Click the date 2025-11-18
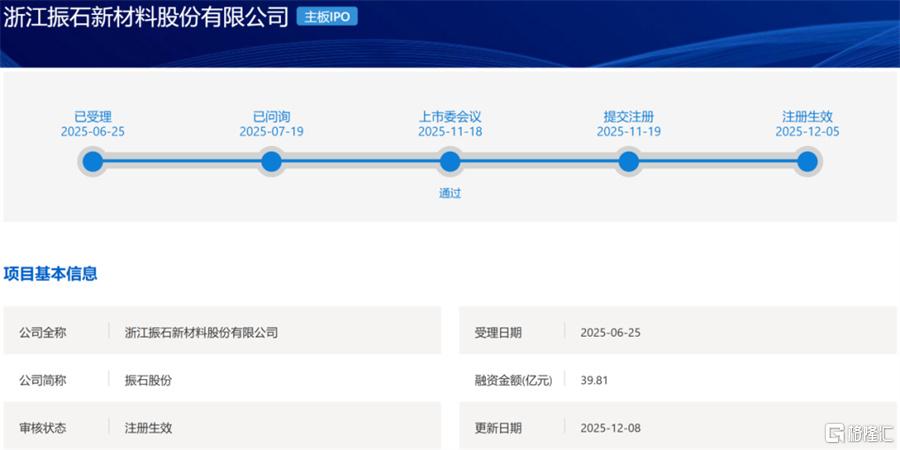This screenshot has height=450, width=900. tap(450, 131)
